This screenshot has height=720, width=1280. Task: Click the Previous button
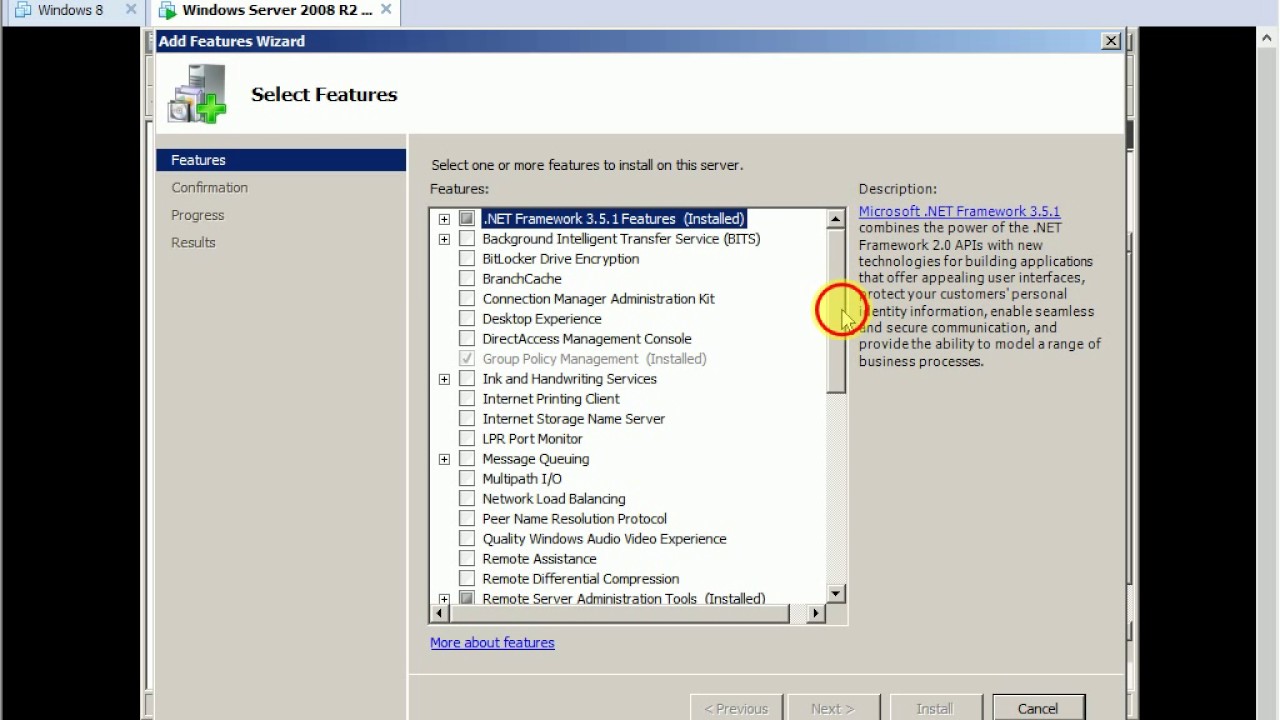click(736, 708)
